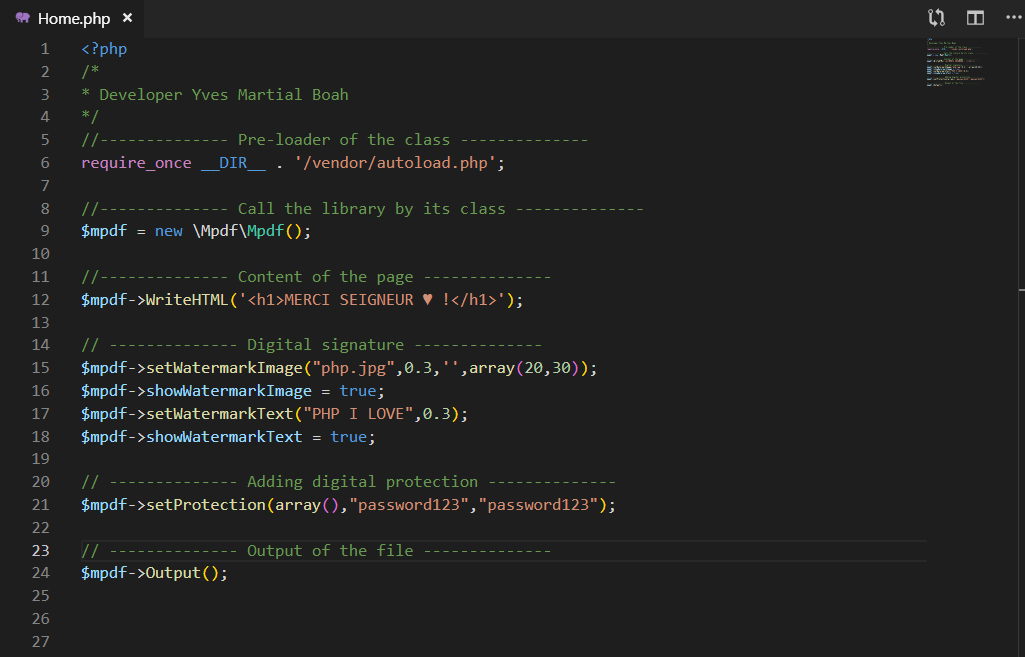Image resolution: width=1025 pixels, height=657 pixels.
Task: Click the second "password123" string
Action: [538, 505]
